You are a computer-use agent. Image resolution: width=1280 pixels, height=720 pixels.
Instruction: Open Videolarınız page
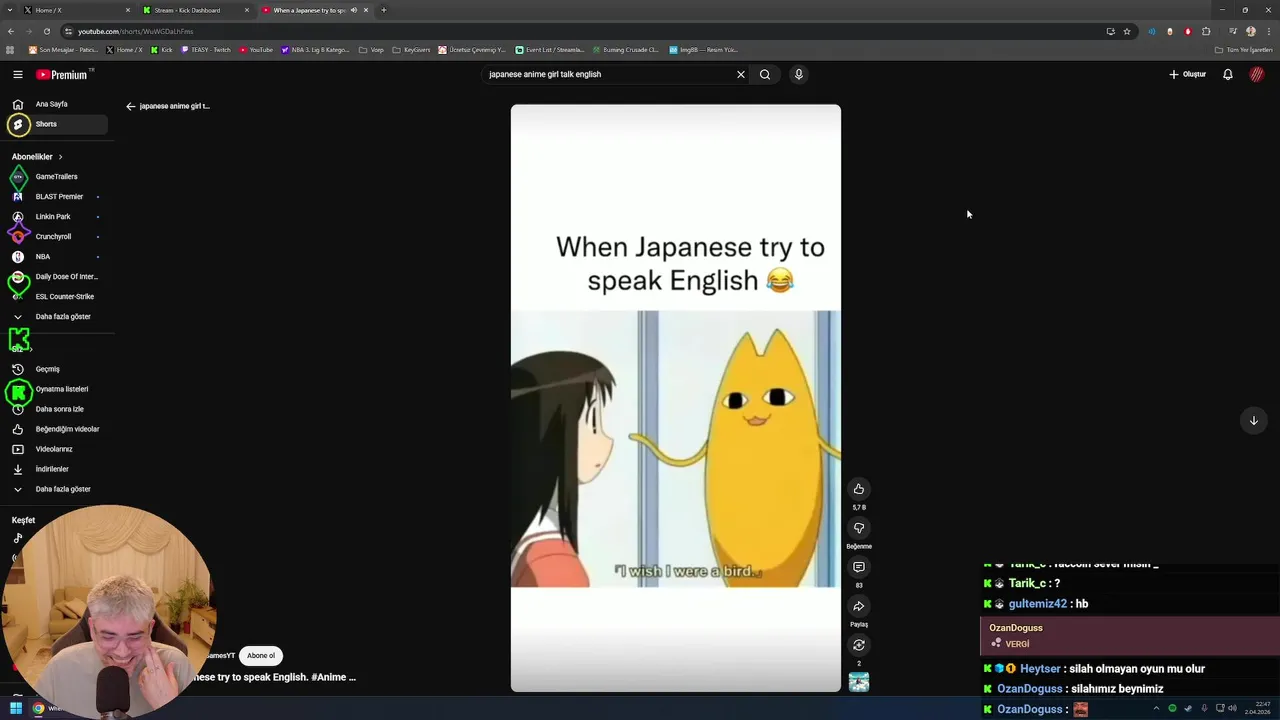click(56, 449)
